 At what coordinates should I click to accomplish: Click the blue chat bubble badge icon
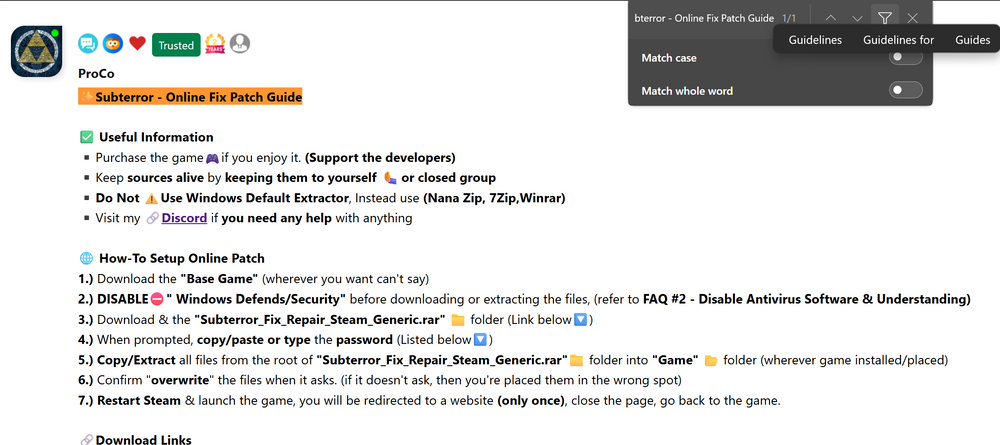click(88, 44)
